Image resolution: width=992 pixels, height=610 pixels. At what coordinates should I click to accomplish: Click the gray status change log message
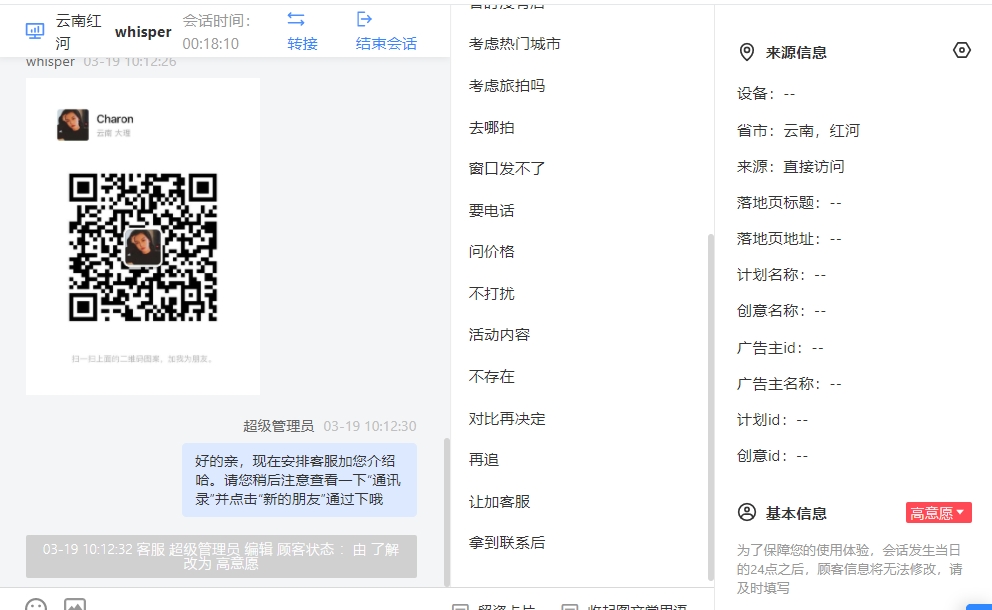tap(221, 556)
